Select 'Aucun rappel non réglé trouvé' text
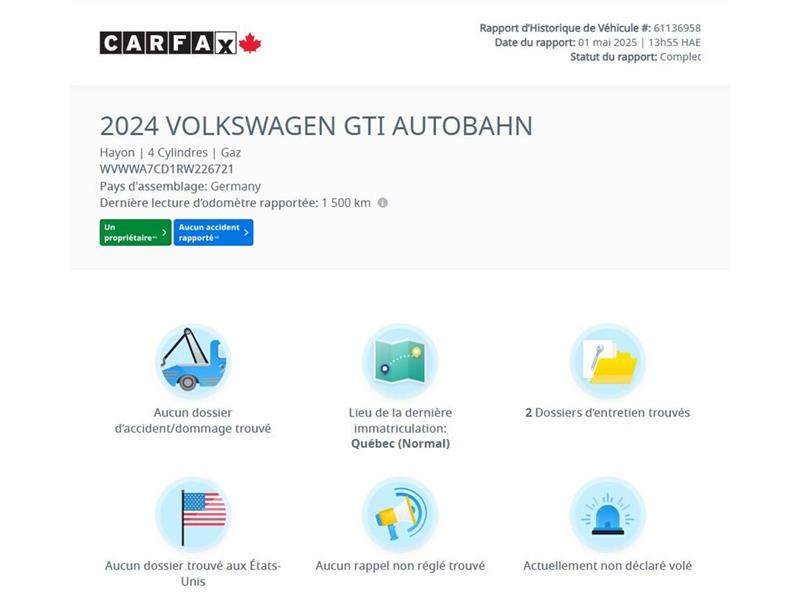Viewport: 800px width, 600px height. pyautogui.click(x=400, y=566)
